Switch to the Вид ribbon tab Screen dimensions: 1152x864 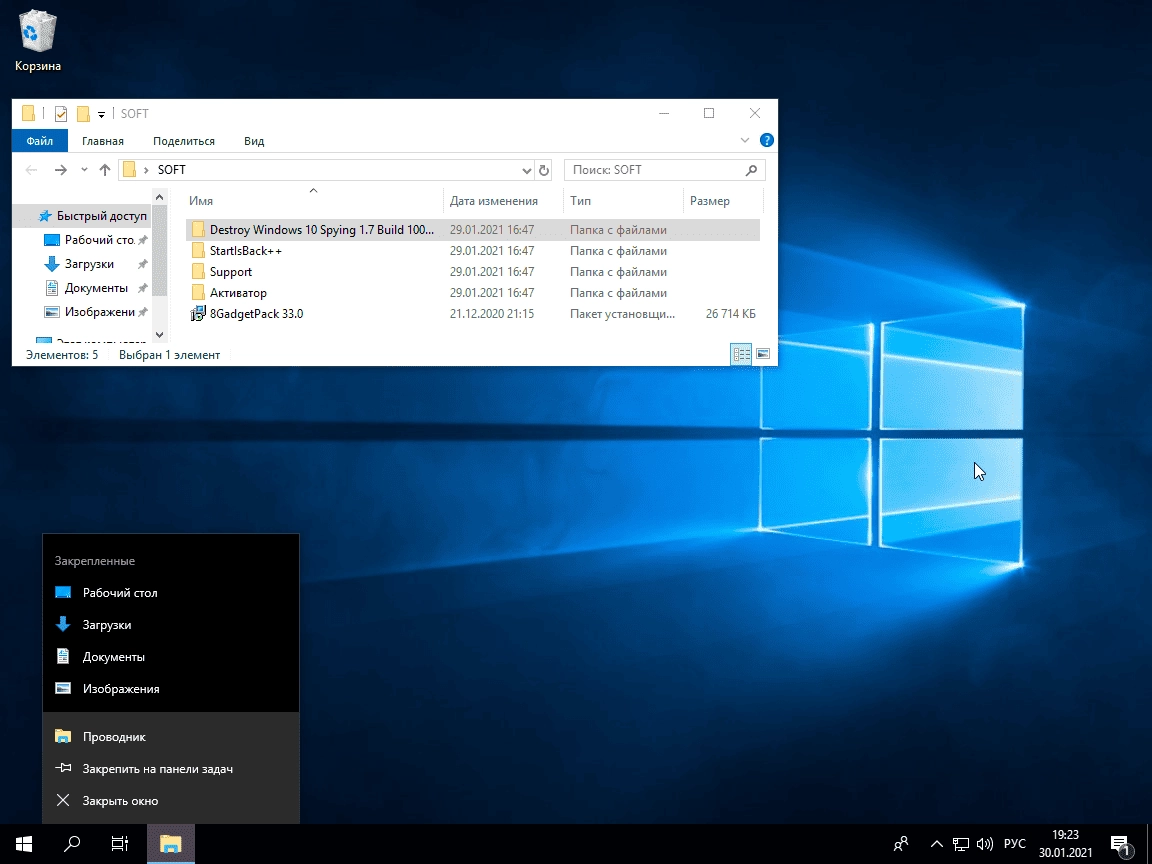pos(254,140)
